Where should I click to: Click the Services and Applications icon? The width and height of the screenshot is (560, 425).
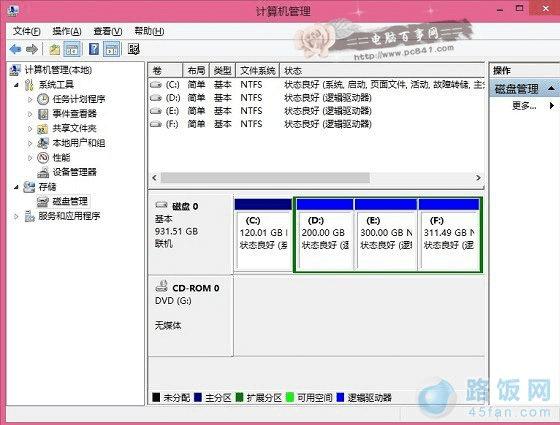click(x=29, y=216)
